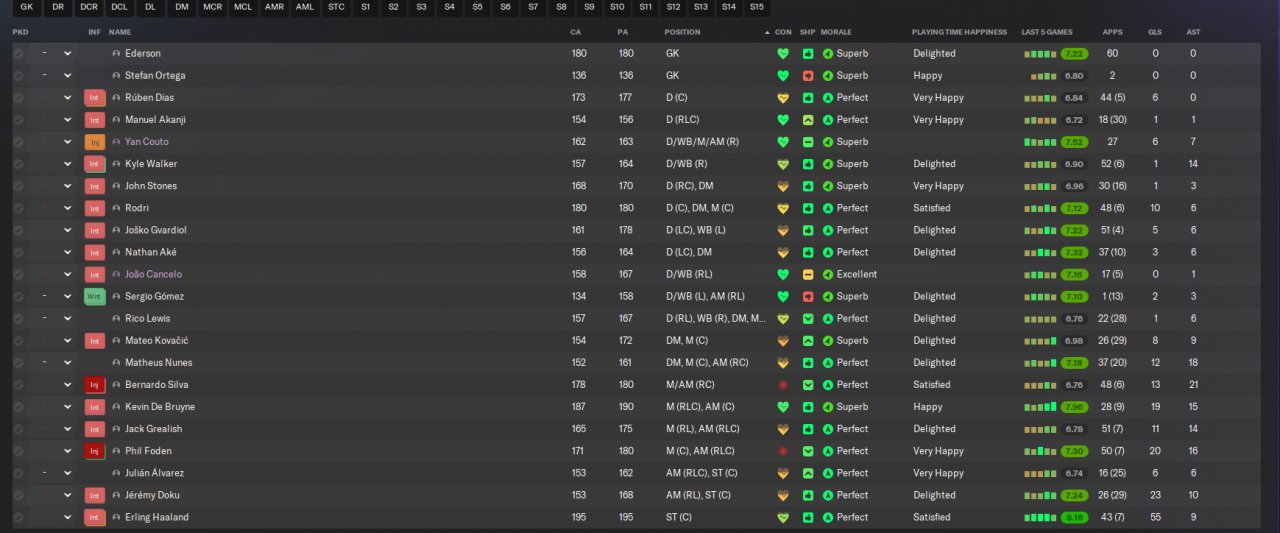
Task: Sort the table by the CA column
Action: (x=575, y=32)
